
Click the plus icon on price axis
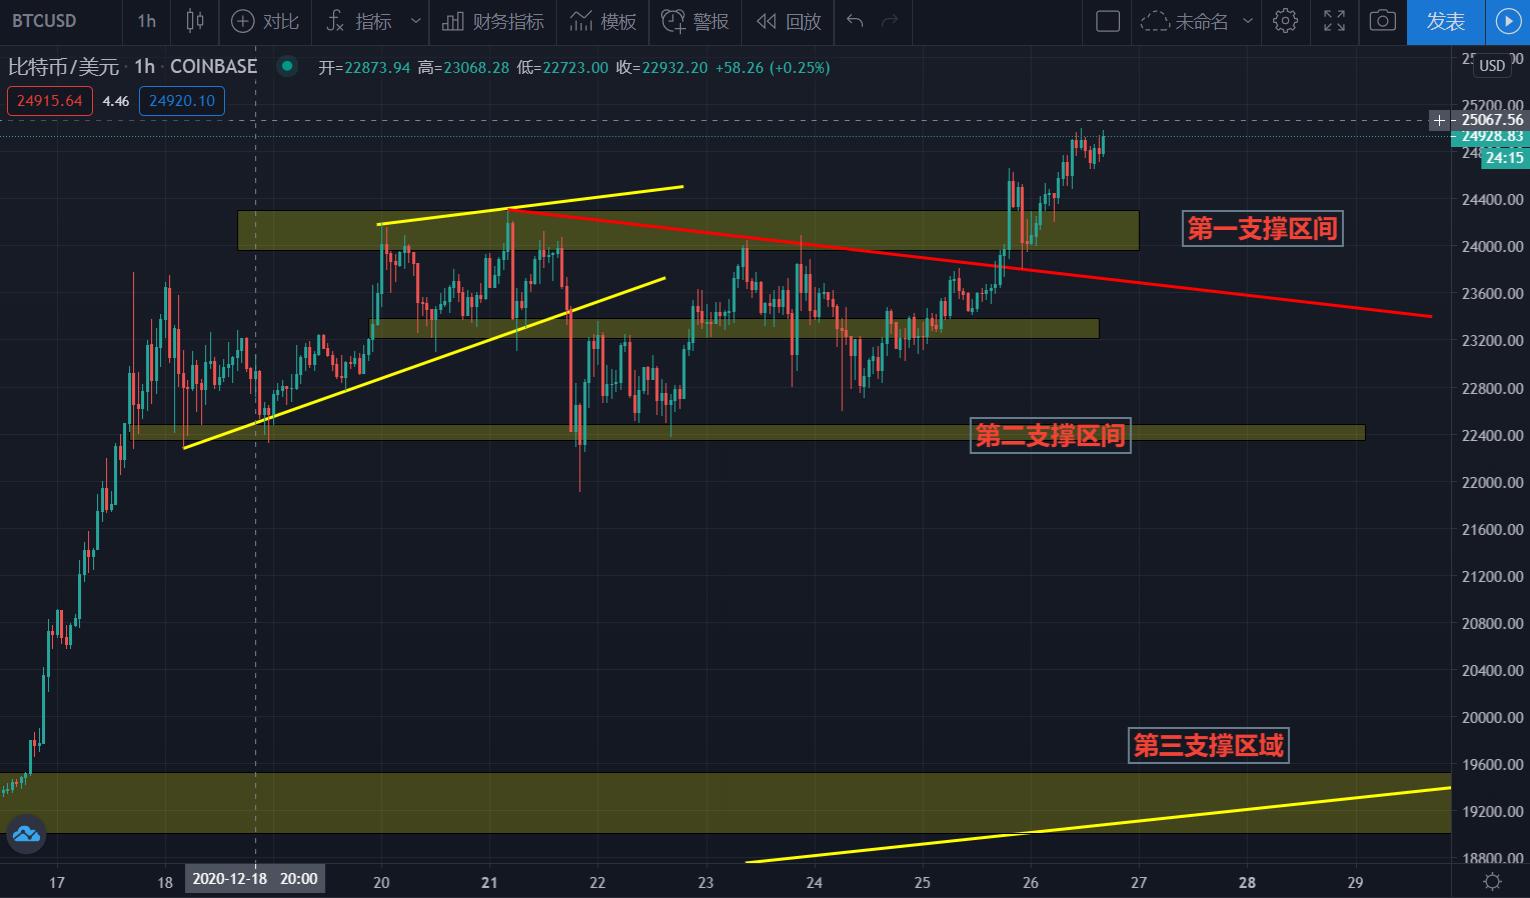(1439, 120)
